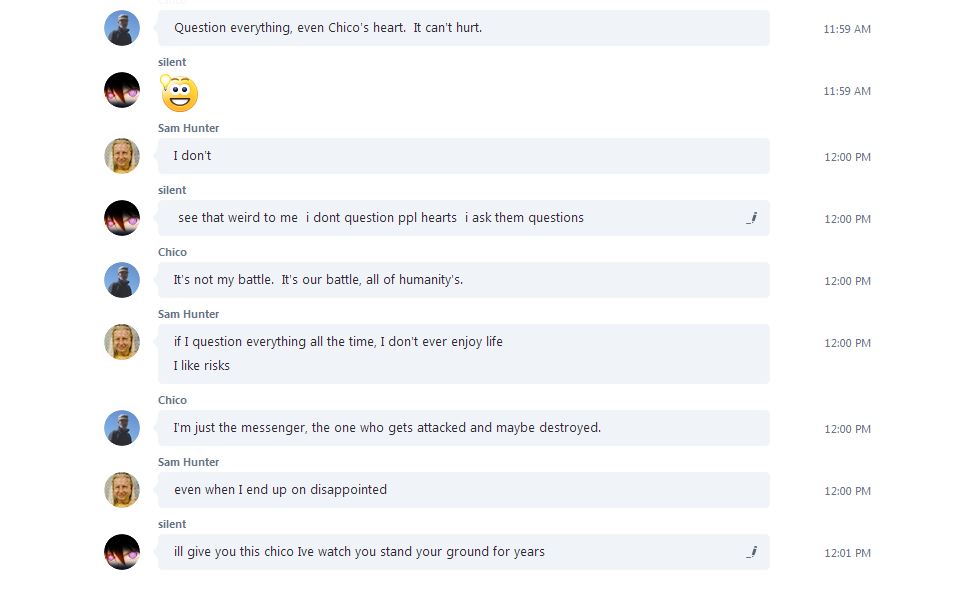The height and width of the screenshot is (601, 980).
Task: Open Sam Hunter's avatar beside 'I don't'
Action: pos(122,156)
